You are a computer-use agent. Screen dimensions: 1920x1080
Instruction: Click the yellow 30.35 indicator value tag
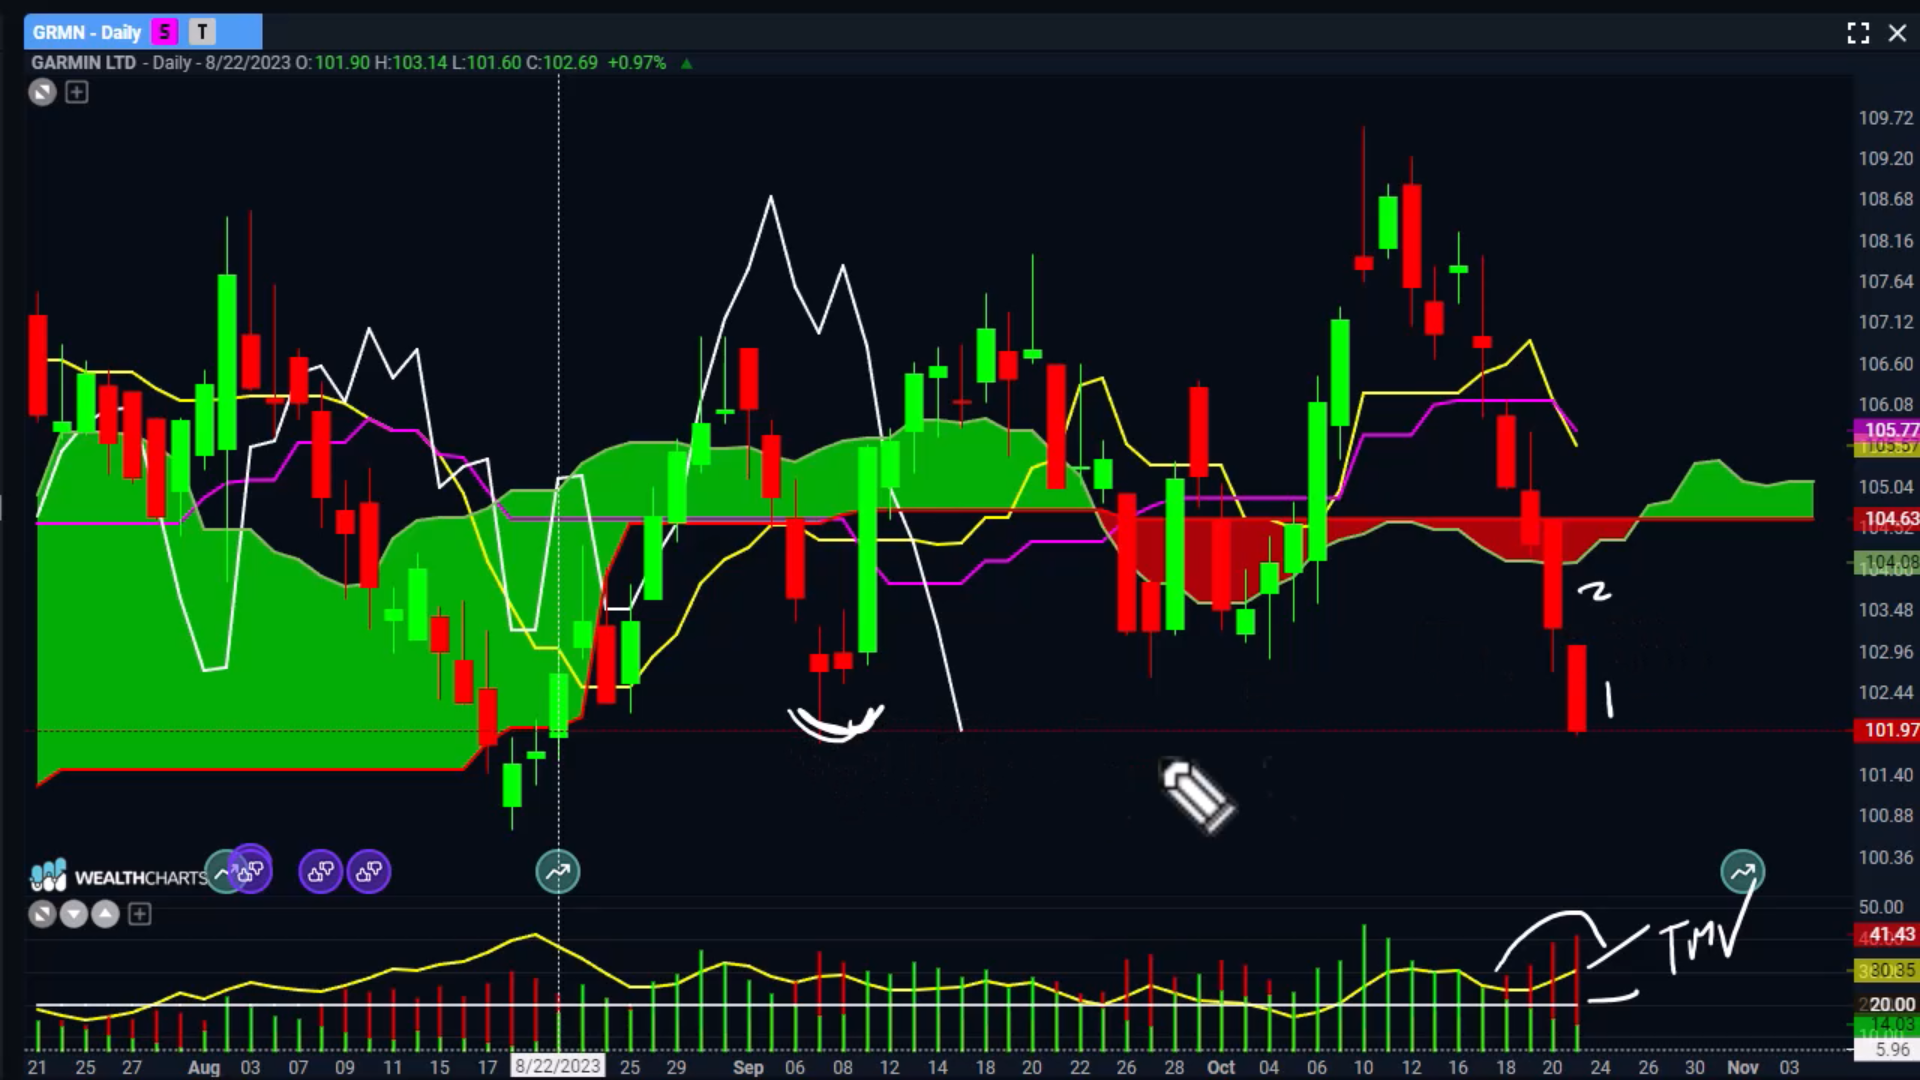point(1889,970)
